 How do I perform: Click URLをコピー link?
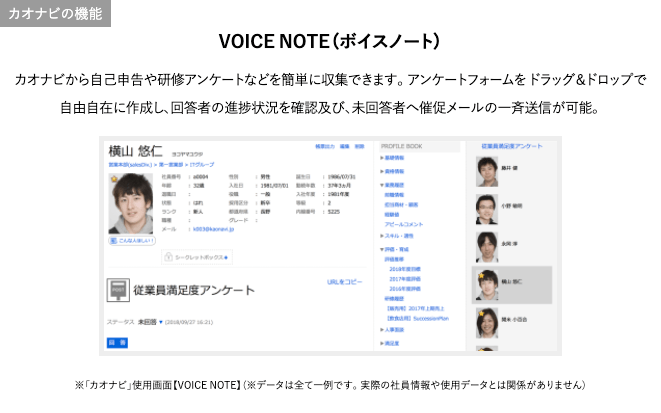click(x=344, y=282)
